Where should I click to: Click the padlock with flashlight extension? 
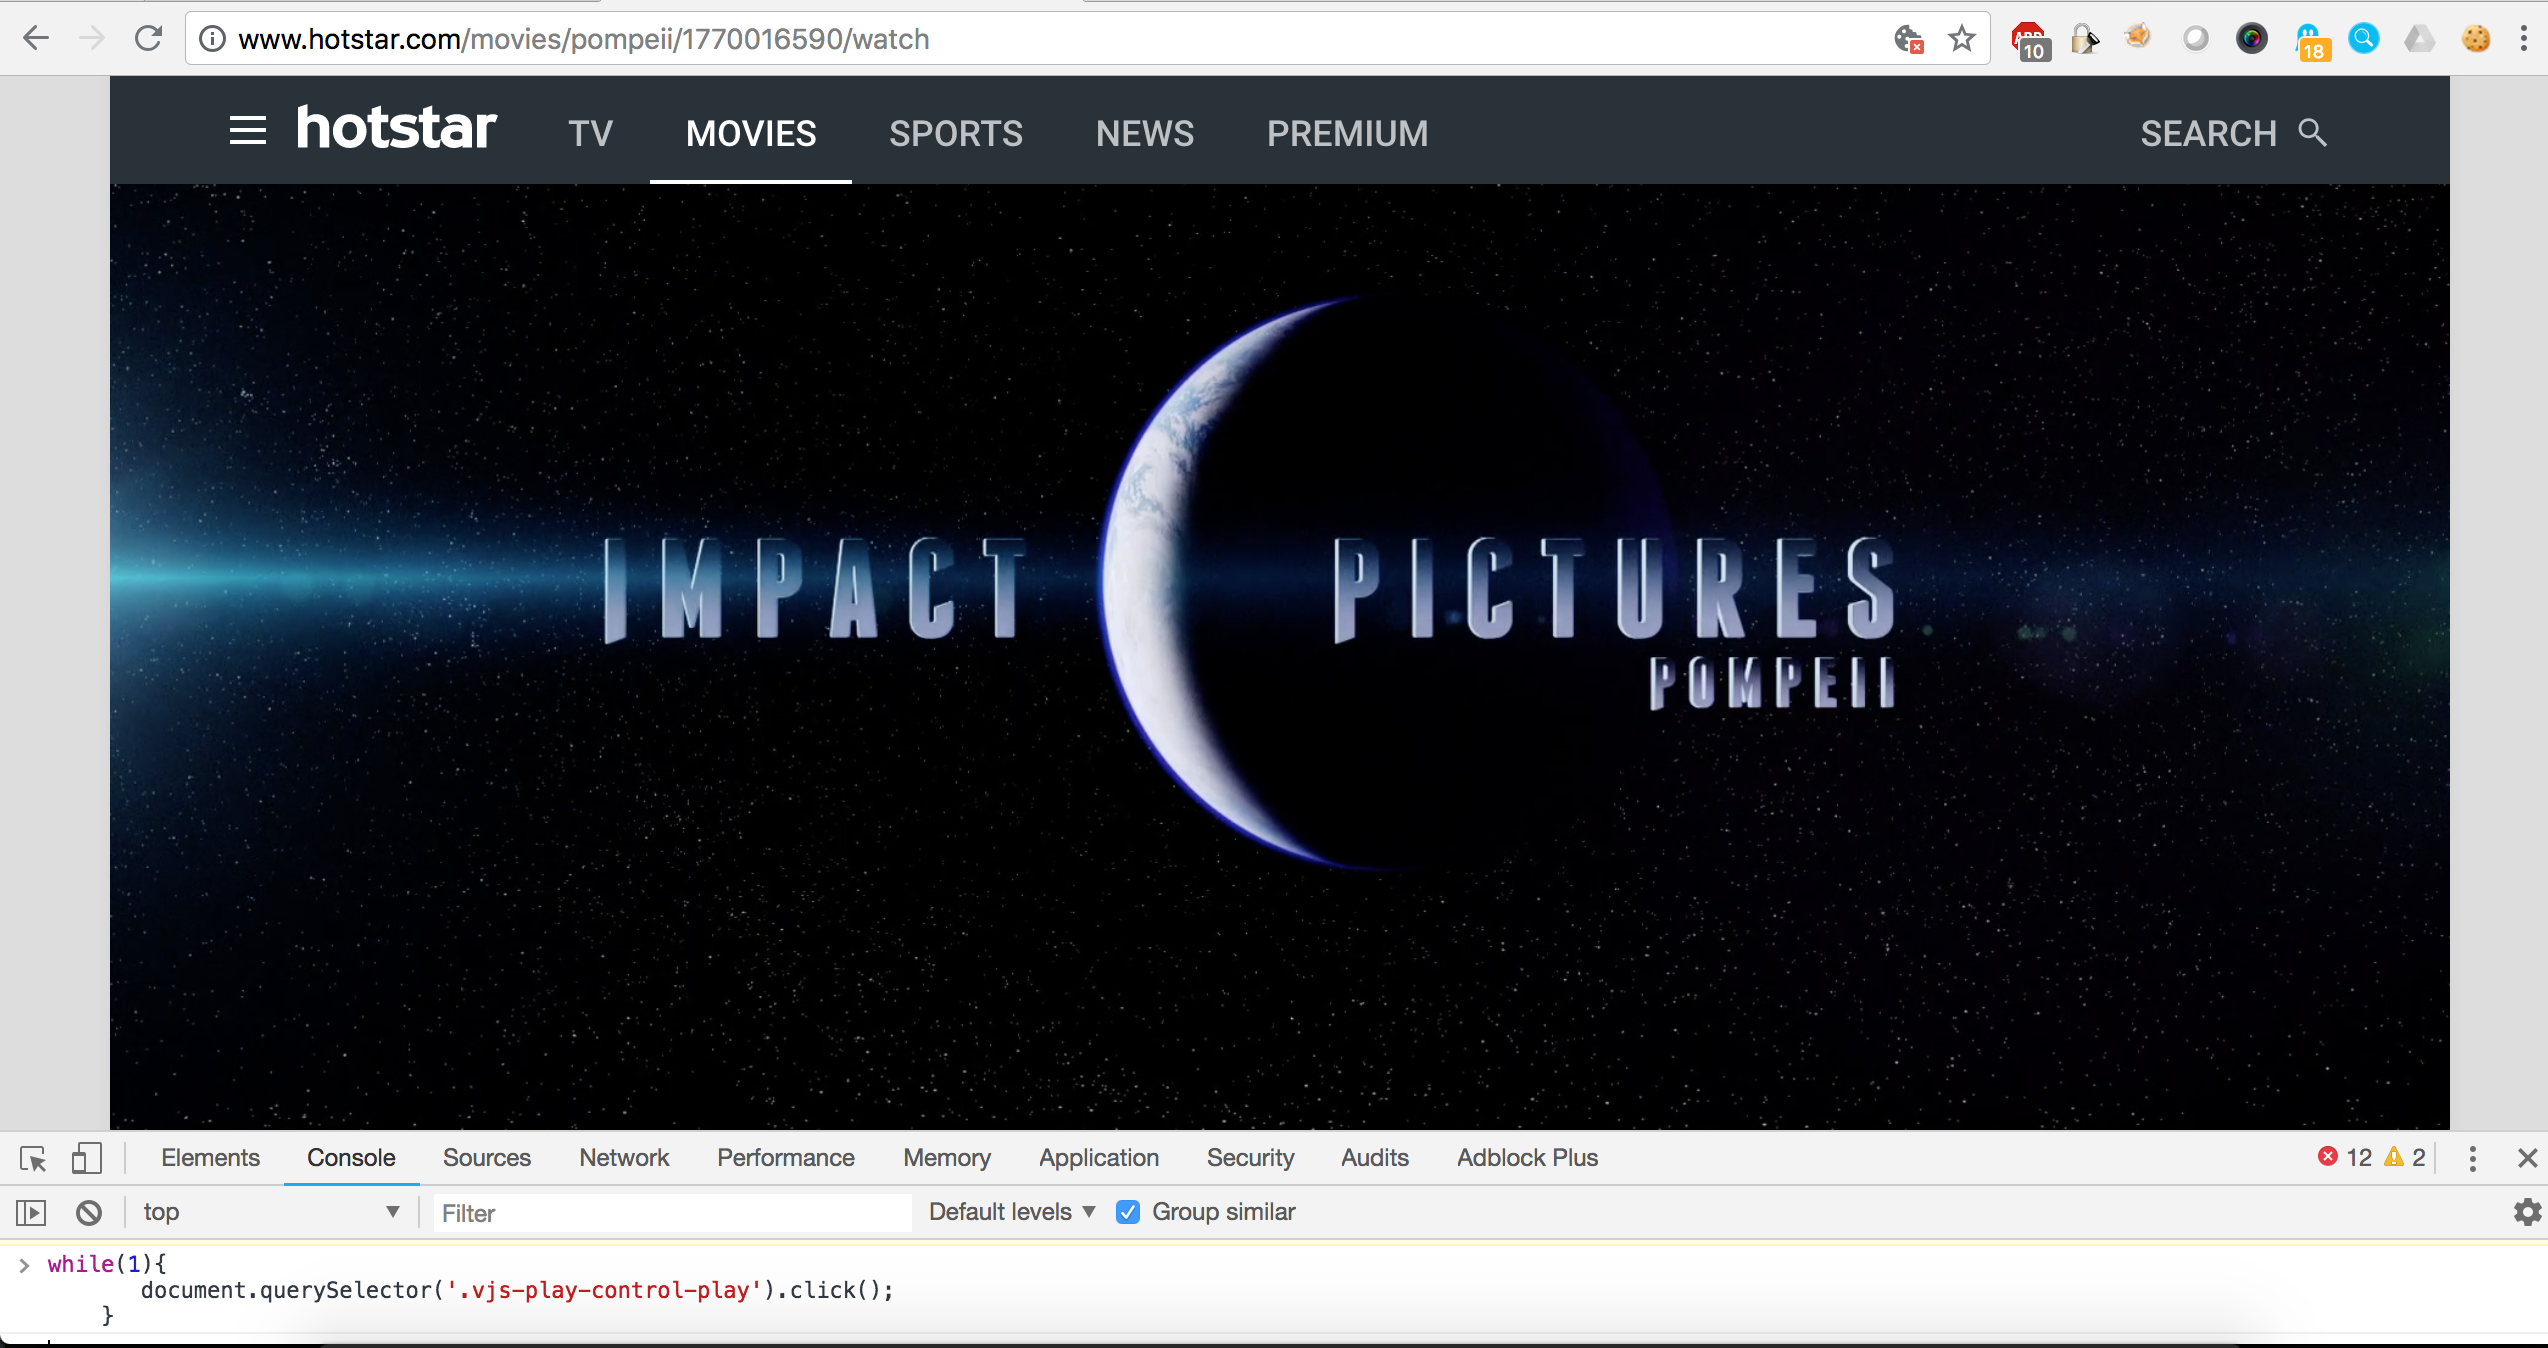pyautogui.click(x=2085, y=39)
